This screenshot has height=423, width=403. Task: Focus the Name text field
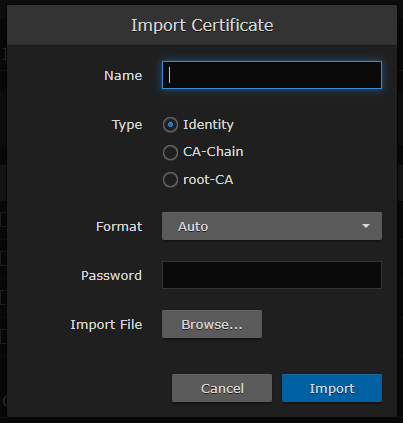tap(272, 75)
